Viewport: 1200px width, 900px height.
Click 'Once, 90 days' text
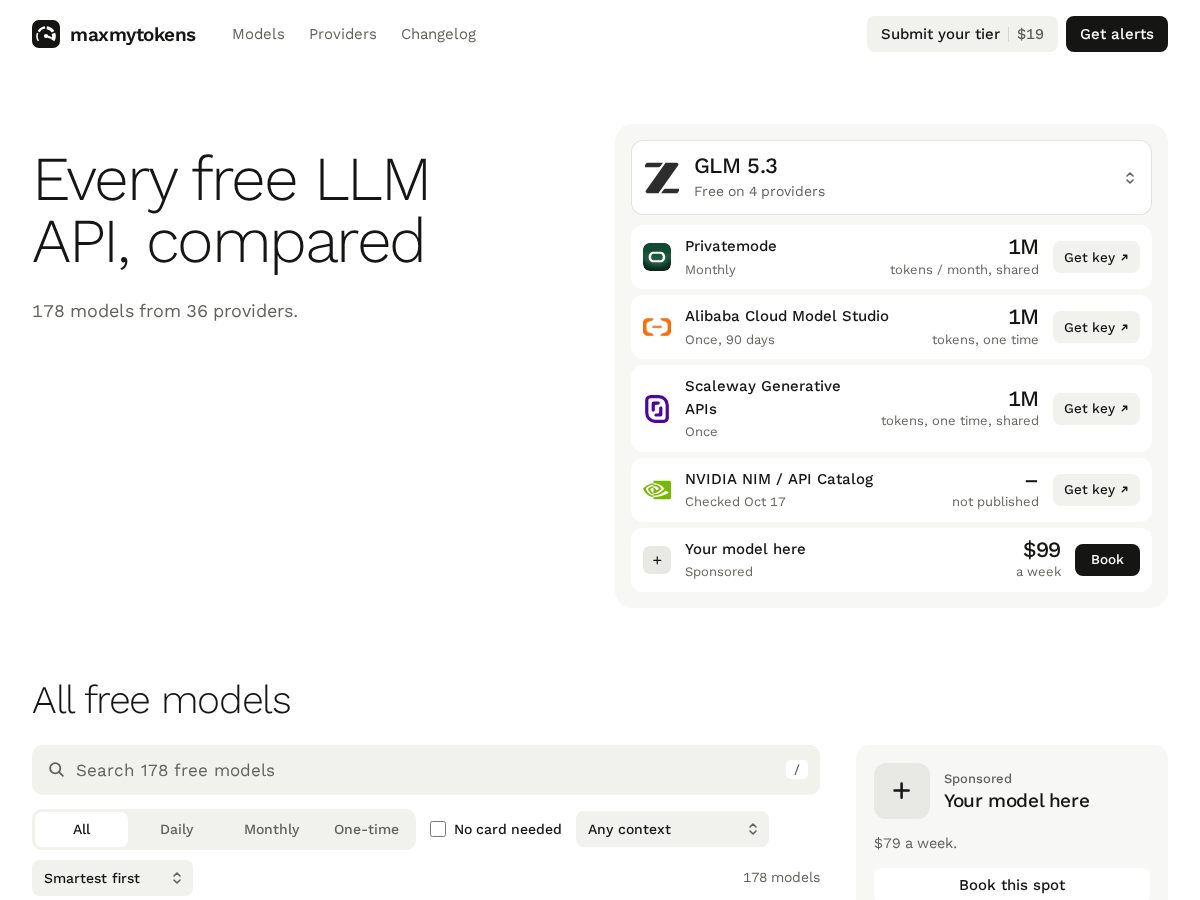(x=730, y=340)
